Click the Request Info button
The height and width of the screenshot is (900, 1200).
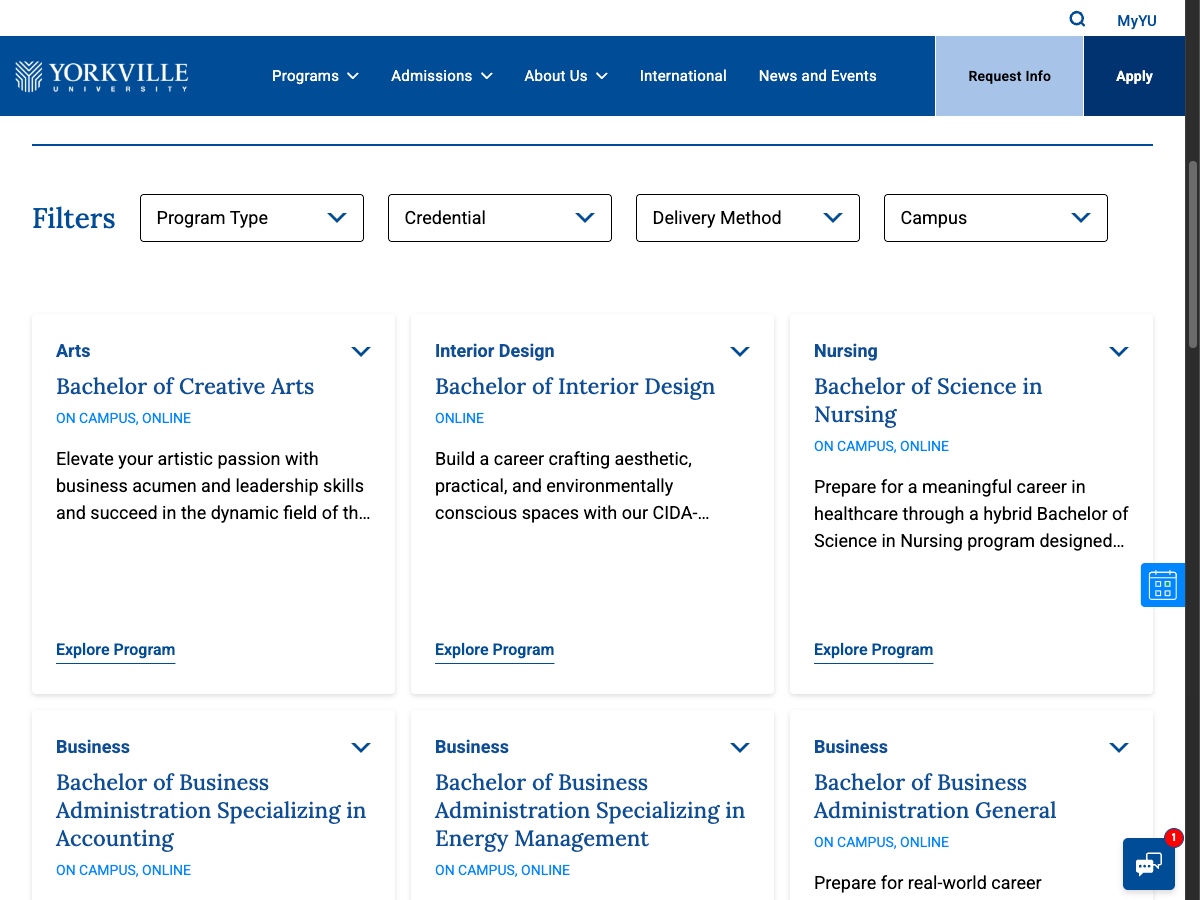1009,76
